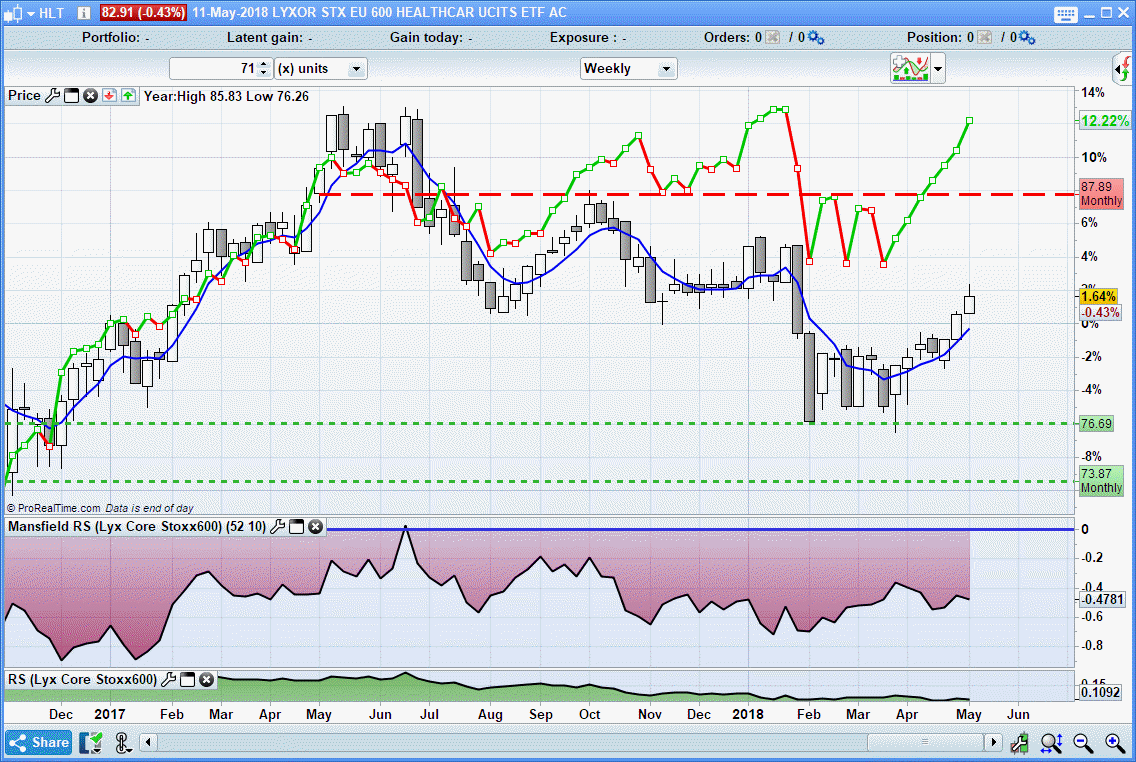Close position via the Position X icon
Screen dimensions: 1136x762
coord(984,38)
